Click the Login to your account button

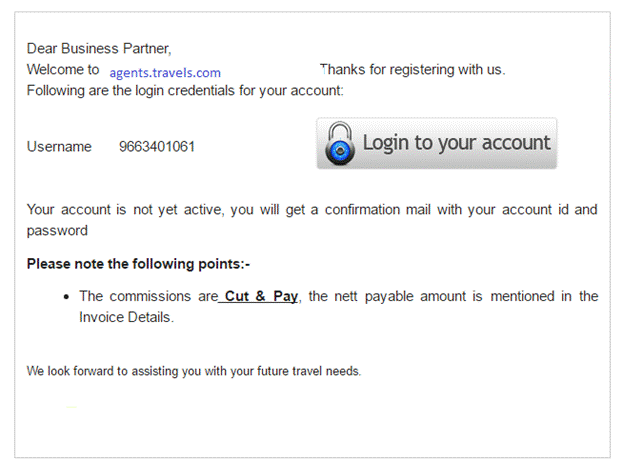pyautogui.click(x=437, y=143)
